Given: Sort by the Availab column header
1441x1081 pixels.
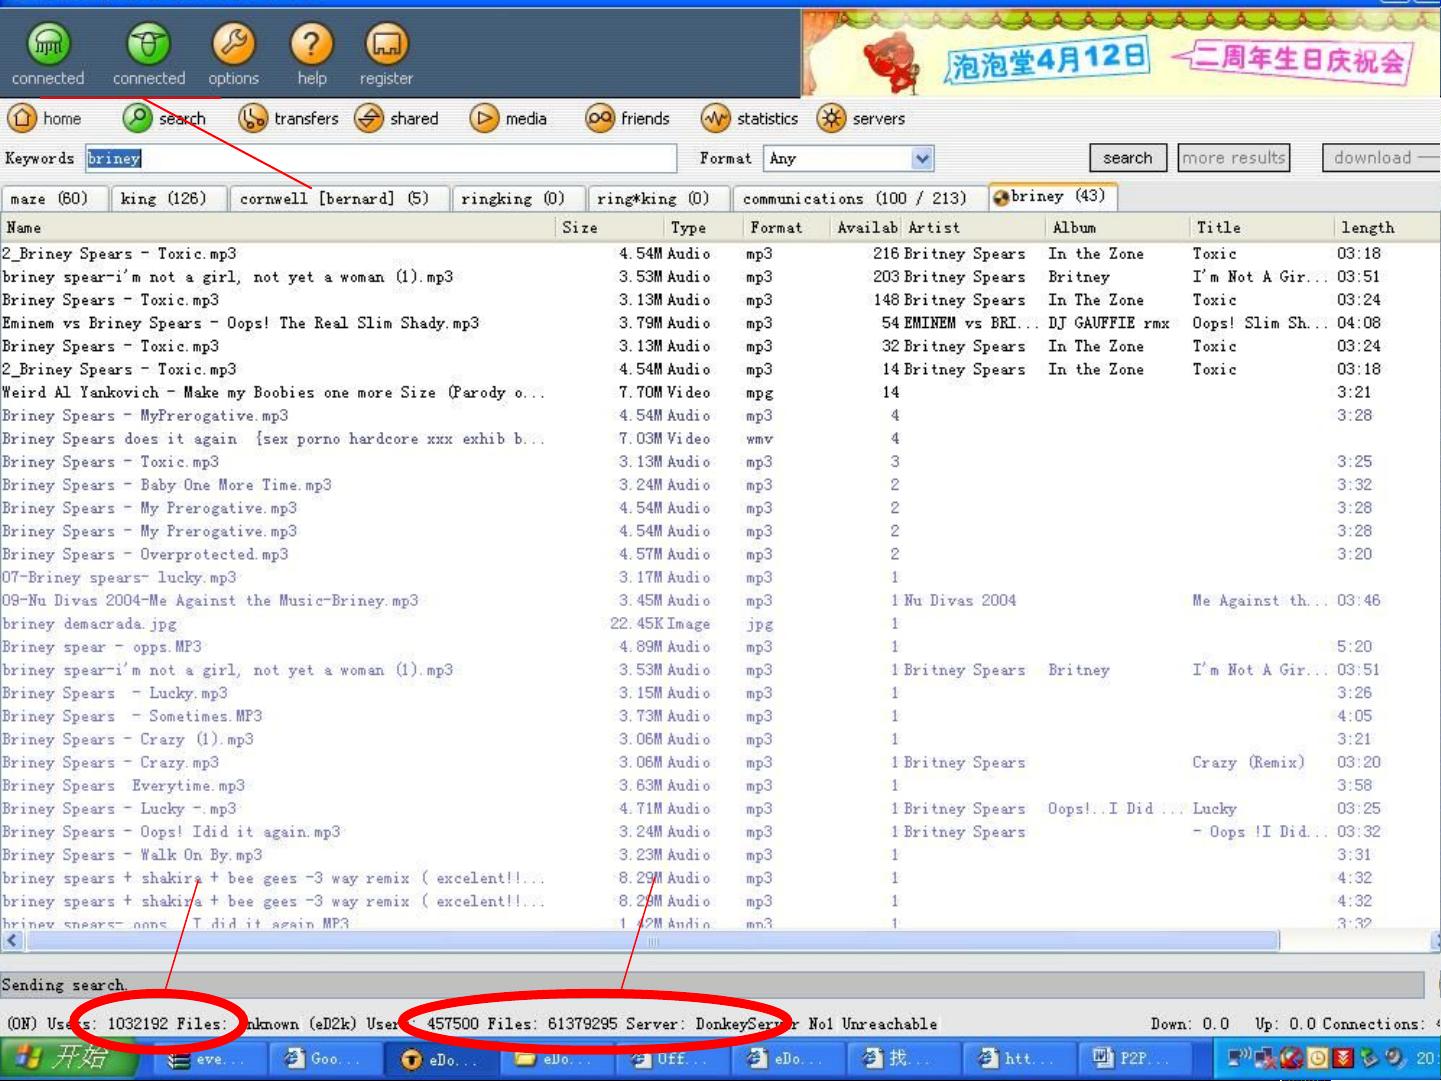Looking at the screenshot, I should pos(867,228).
